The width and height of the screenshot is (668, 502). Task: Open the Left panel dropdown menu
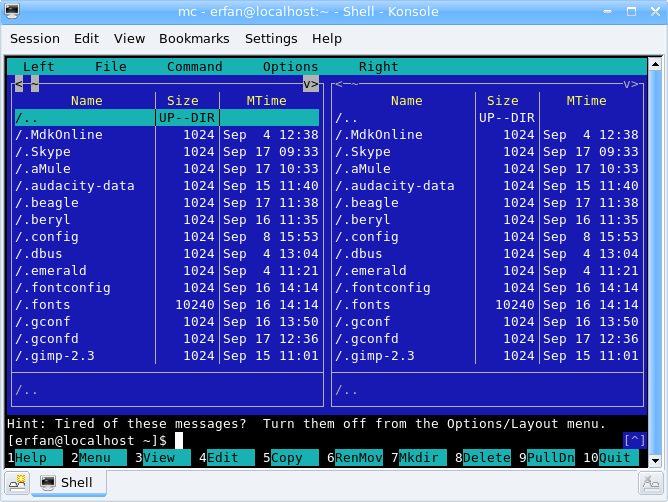tap(38, 67)
